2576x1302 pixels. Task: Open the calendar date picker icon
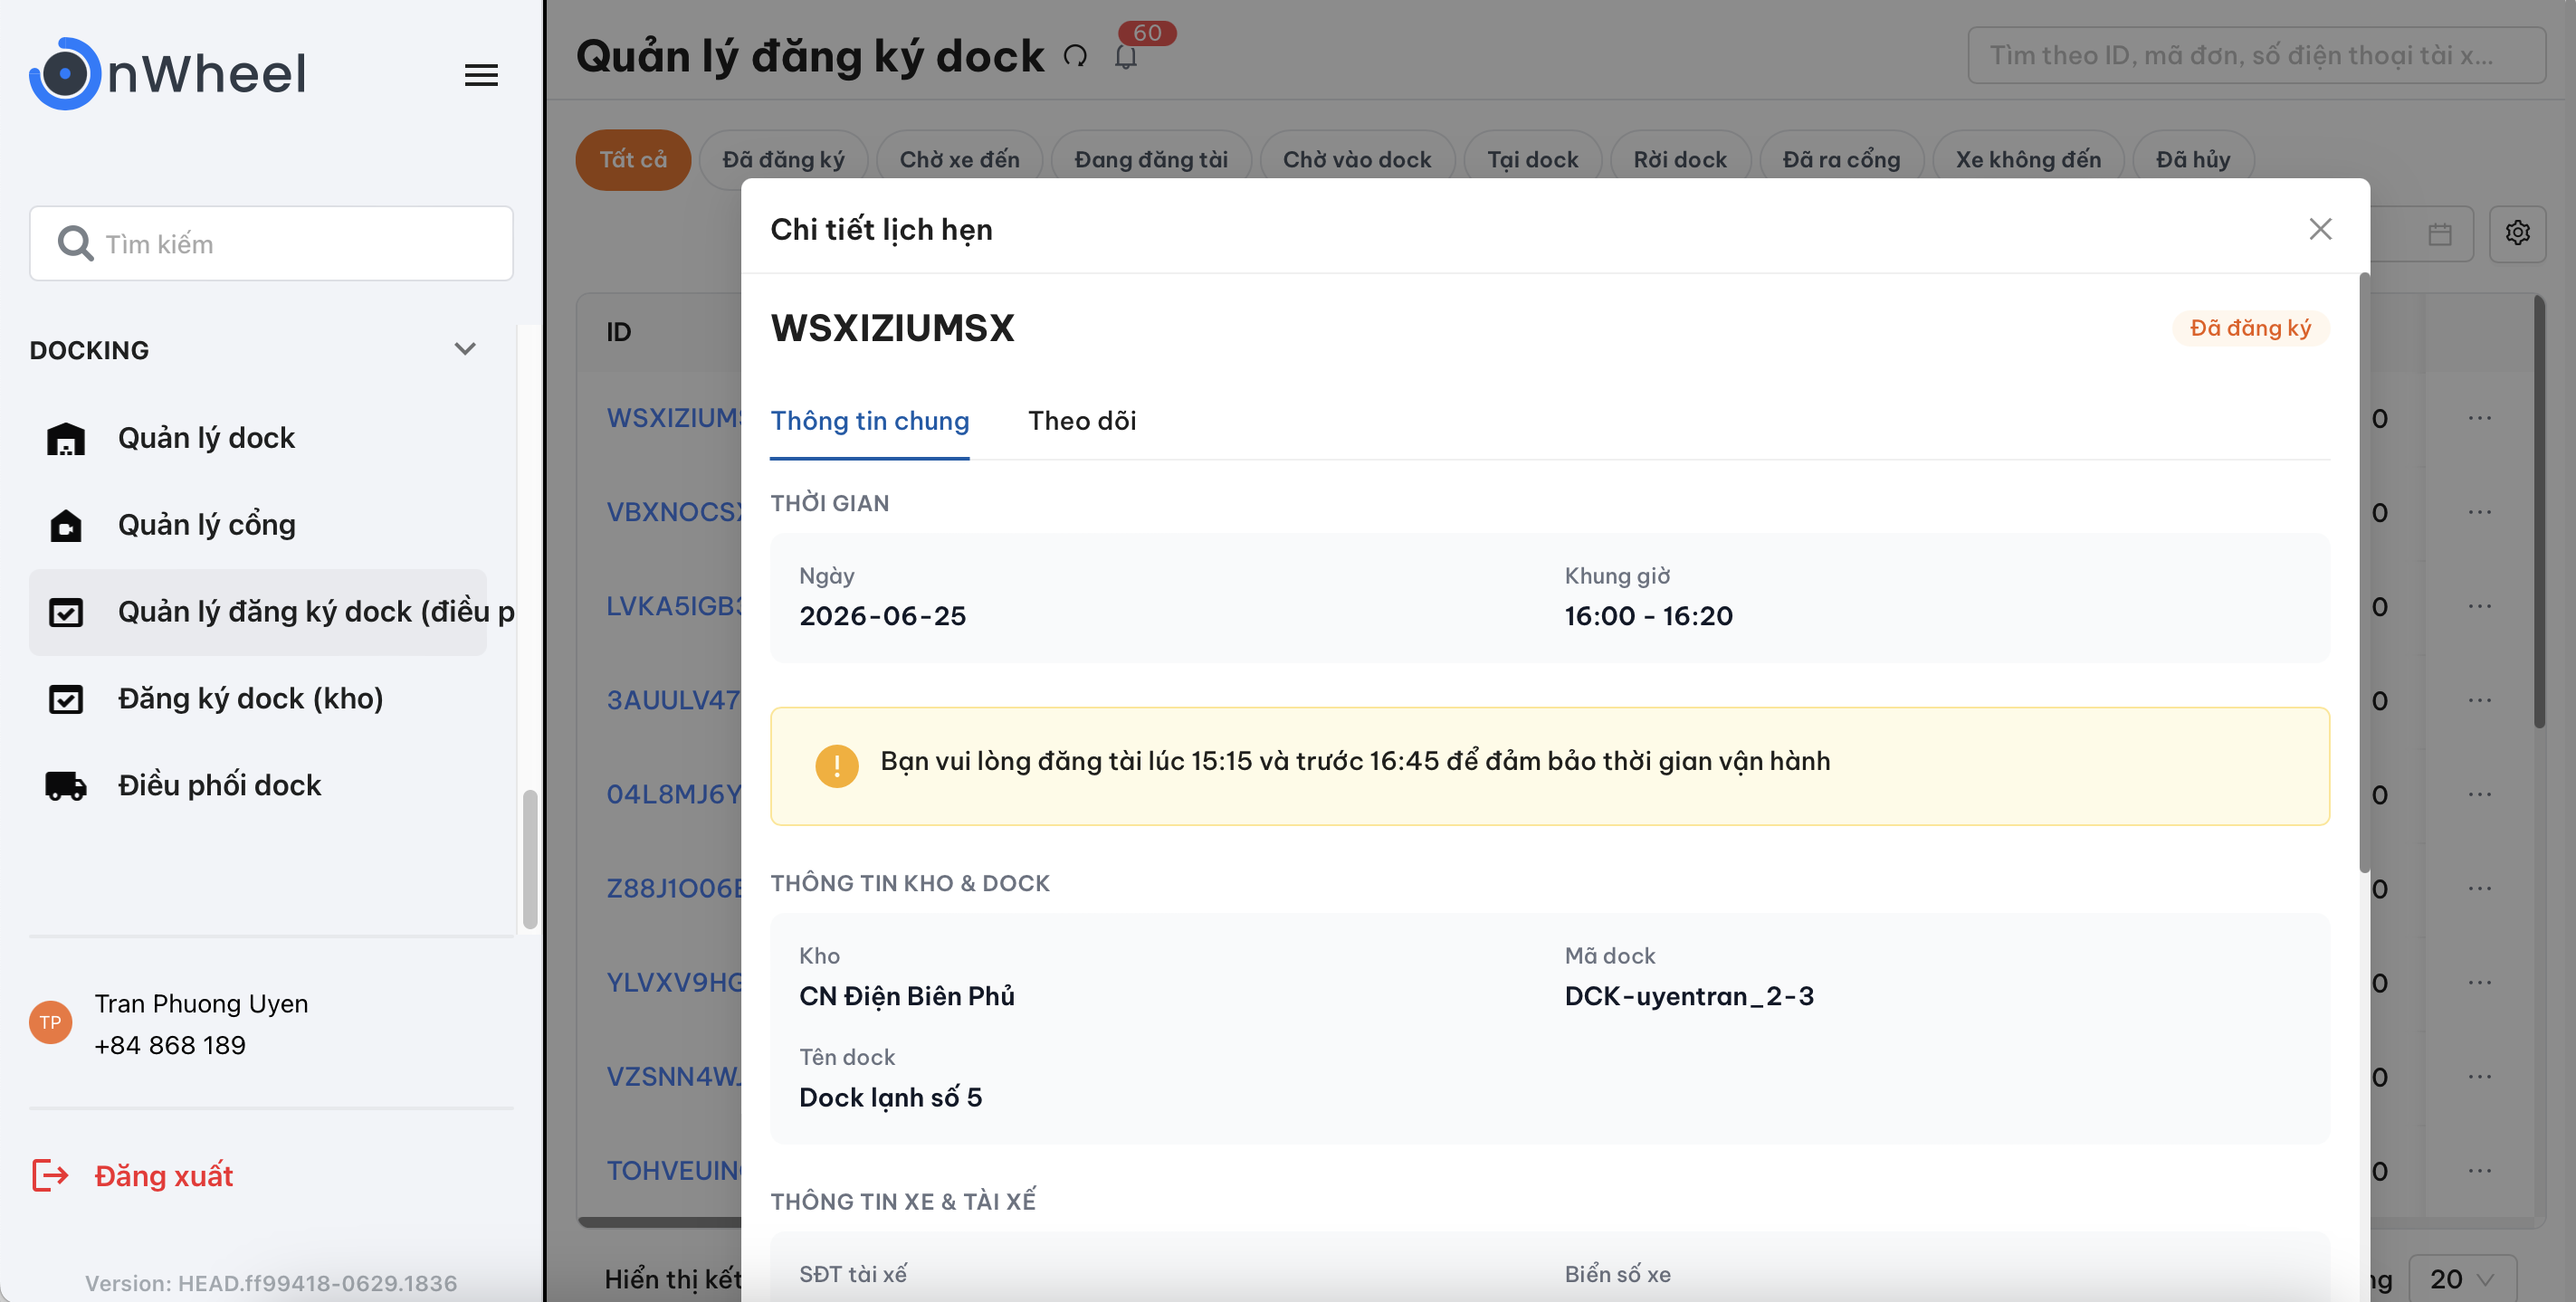click(2440, 234)
